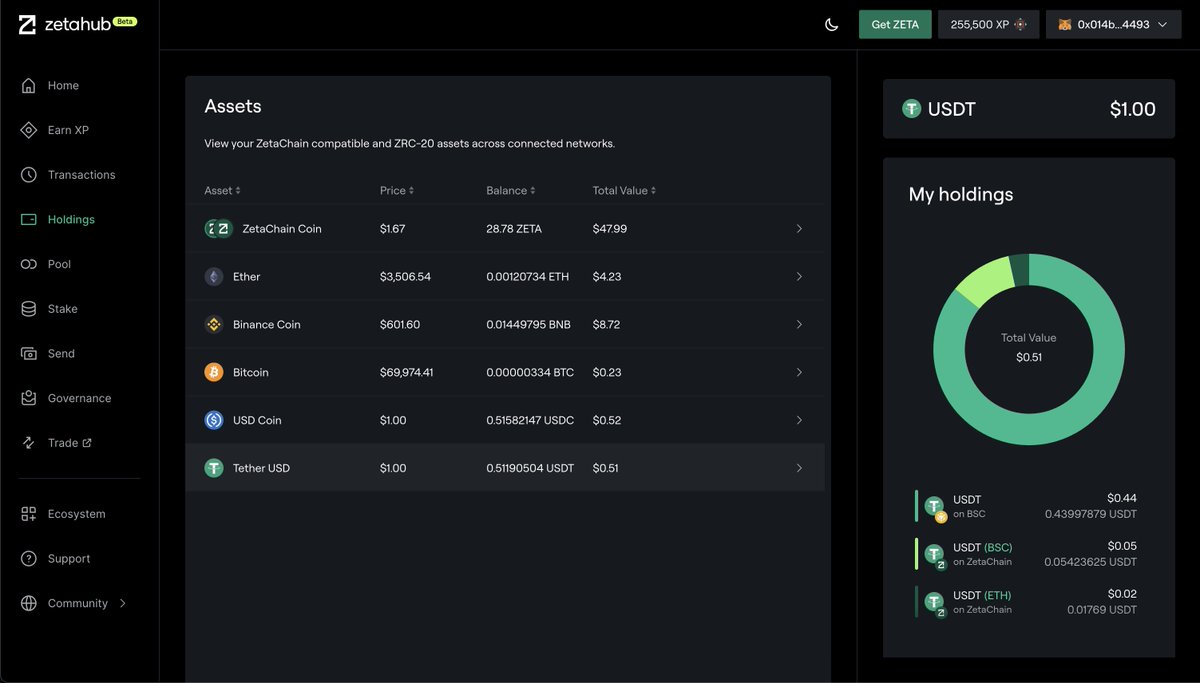Open Transactions page
The height and width of the screenshot is (683, 1200).
(x=82, y=175)
